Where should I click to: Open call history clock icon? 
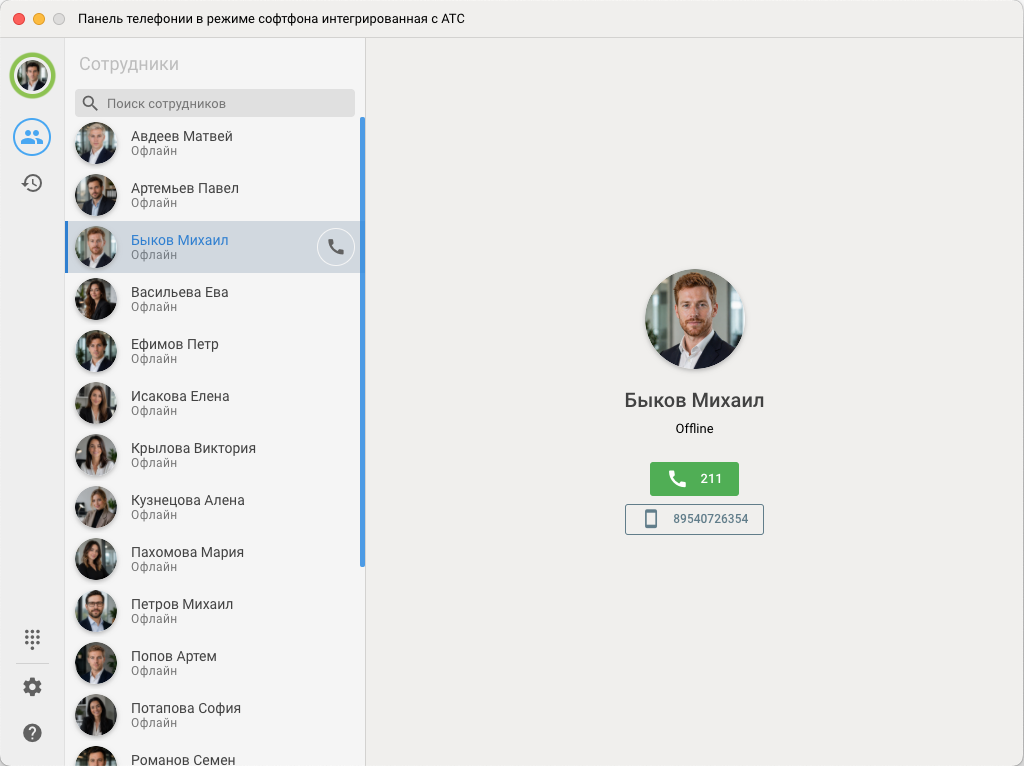tap(32, 183)
